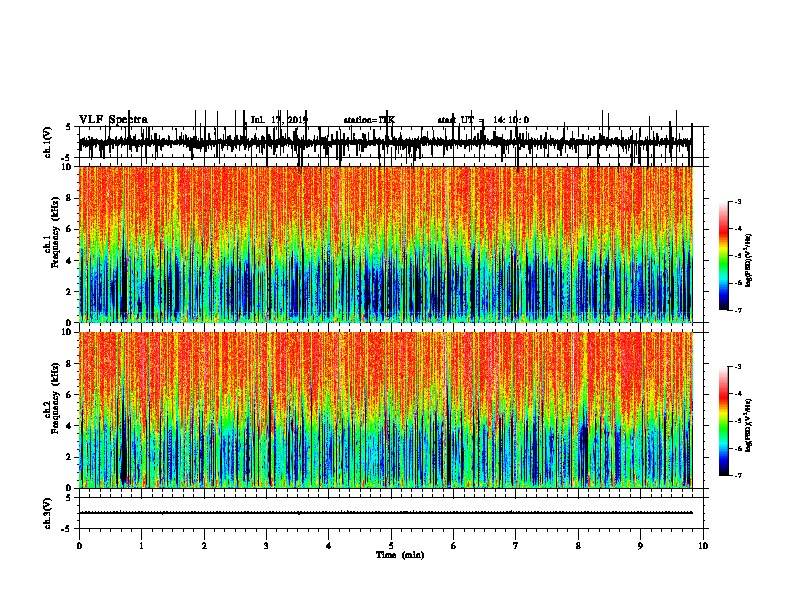Click the ch.1 voltage waveform panel
Image resolution: width=792 pixels, height=612 pixels.
tap(393, 142)
